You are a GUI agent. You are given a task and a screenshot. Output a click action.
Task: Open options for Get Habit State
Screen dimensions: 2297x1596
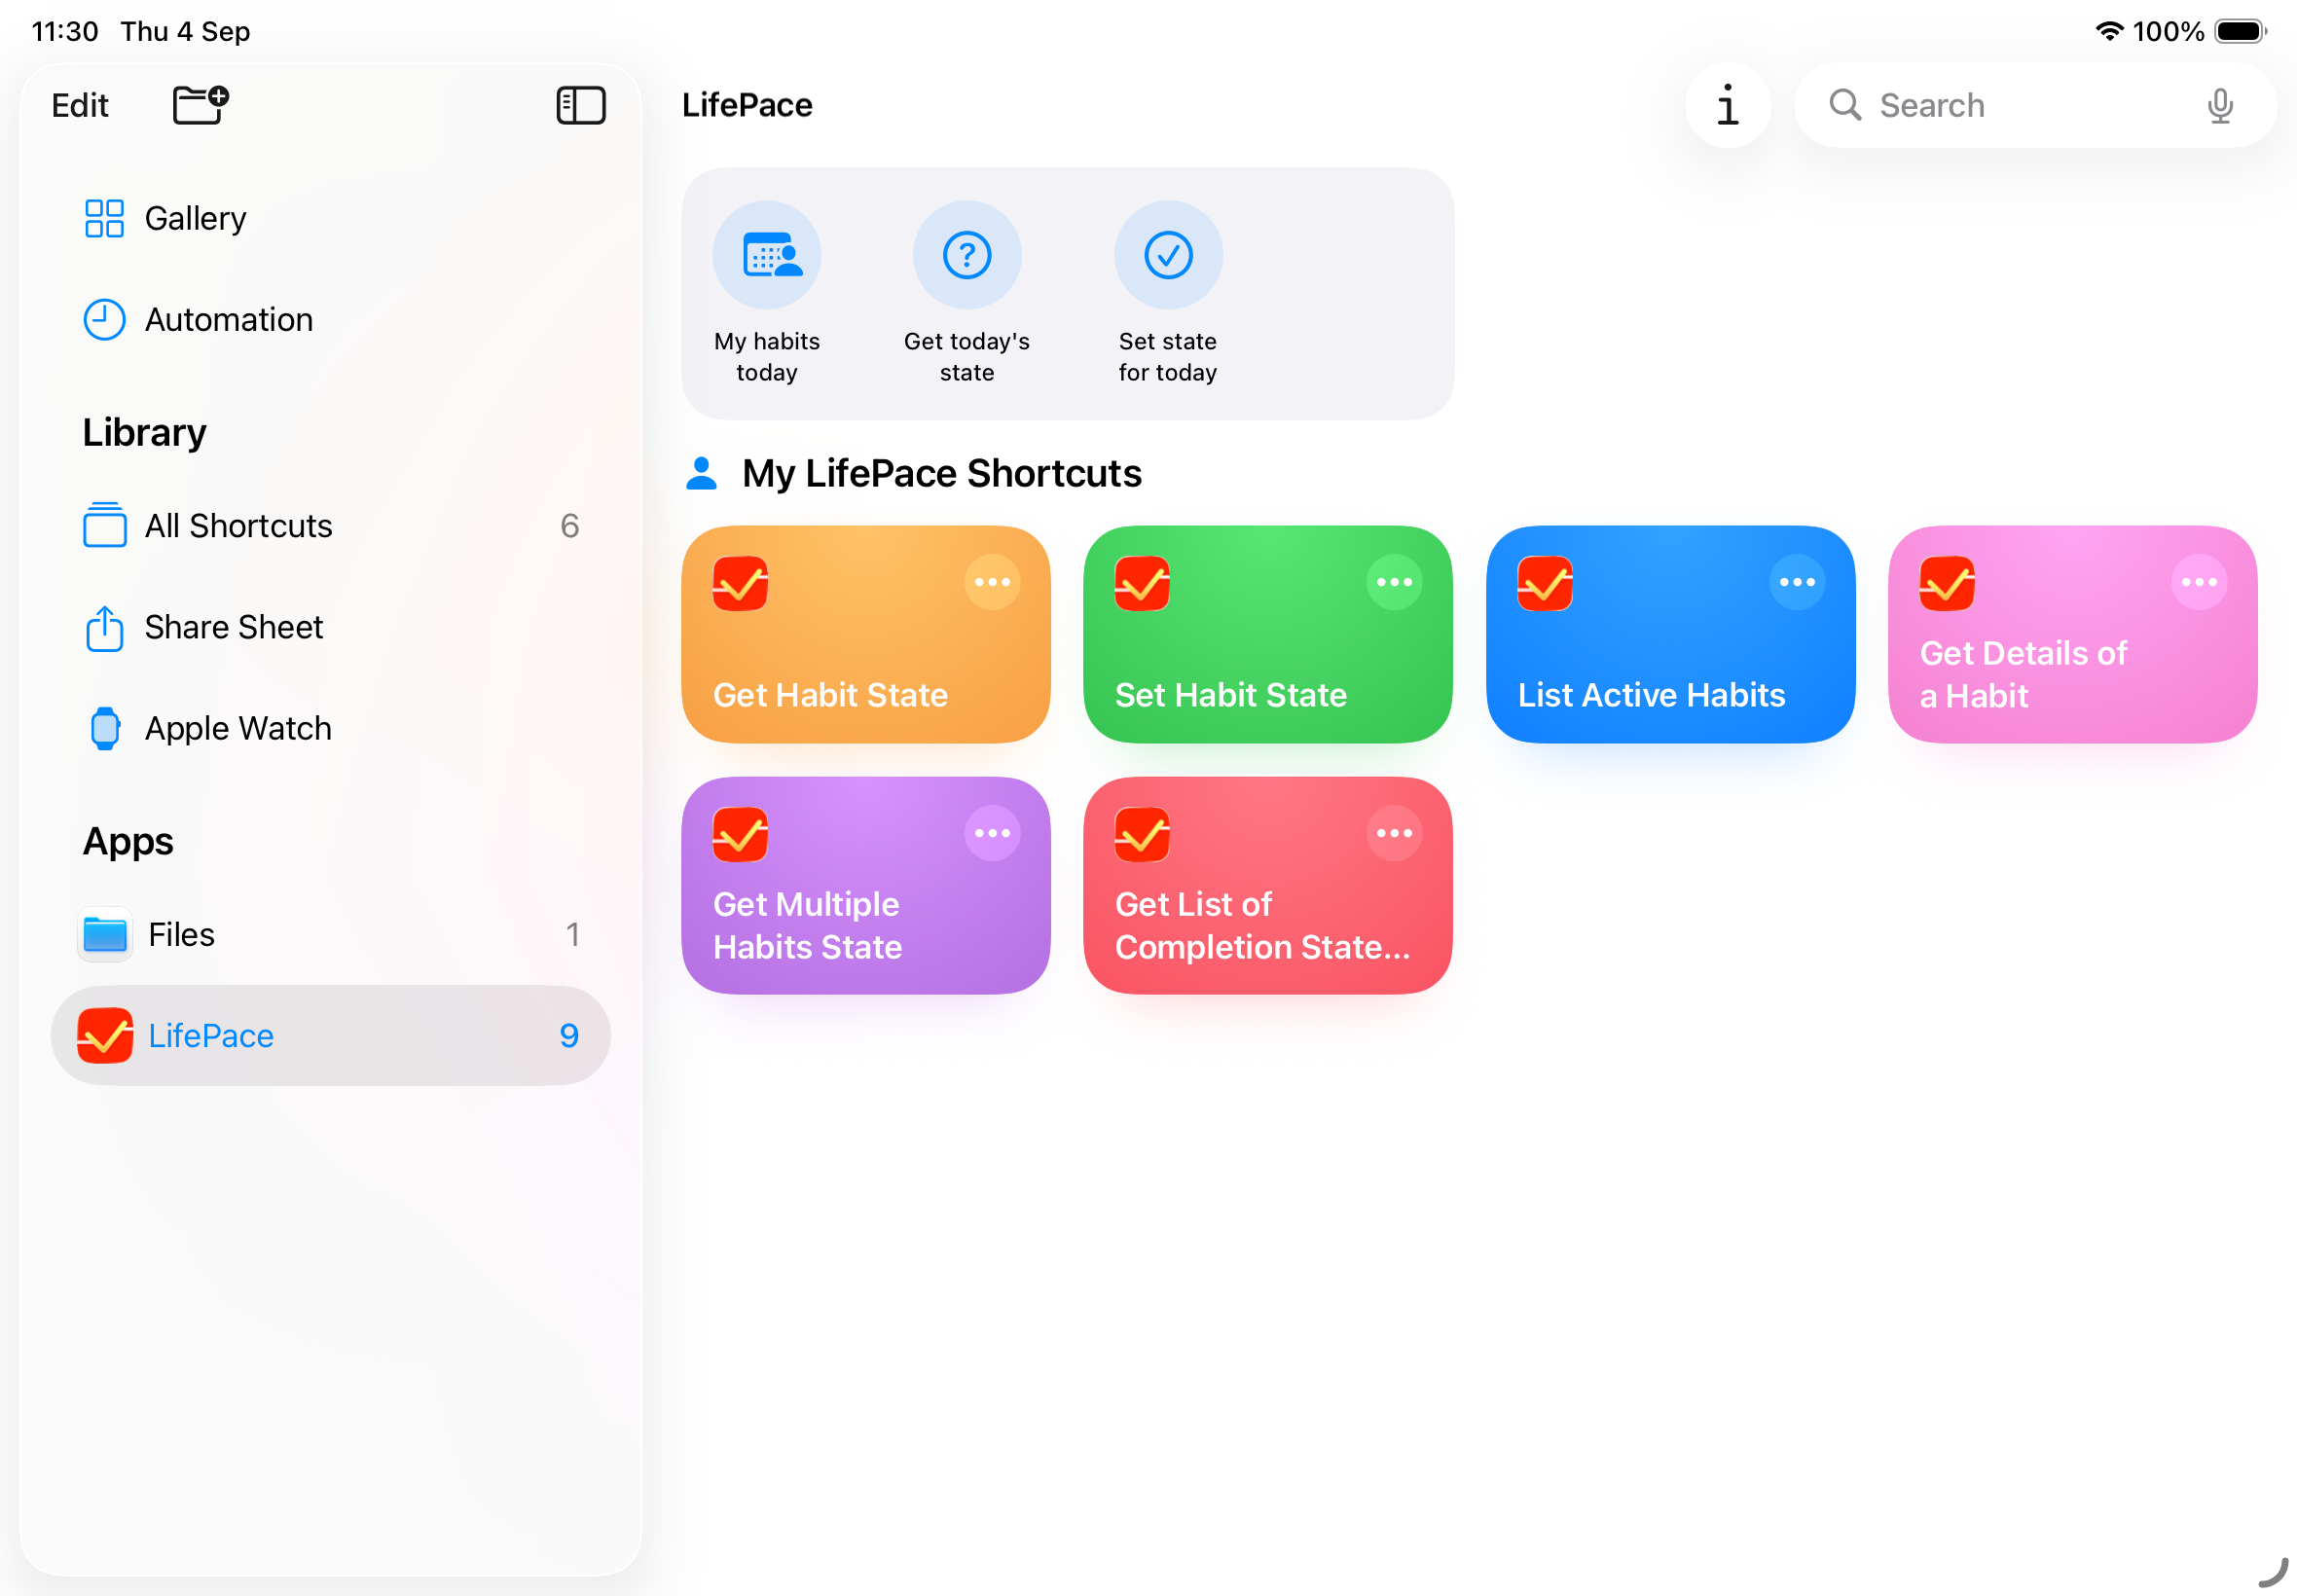click(x=992, y=582)
